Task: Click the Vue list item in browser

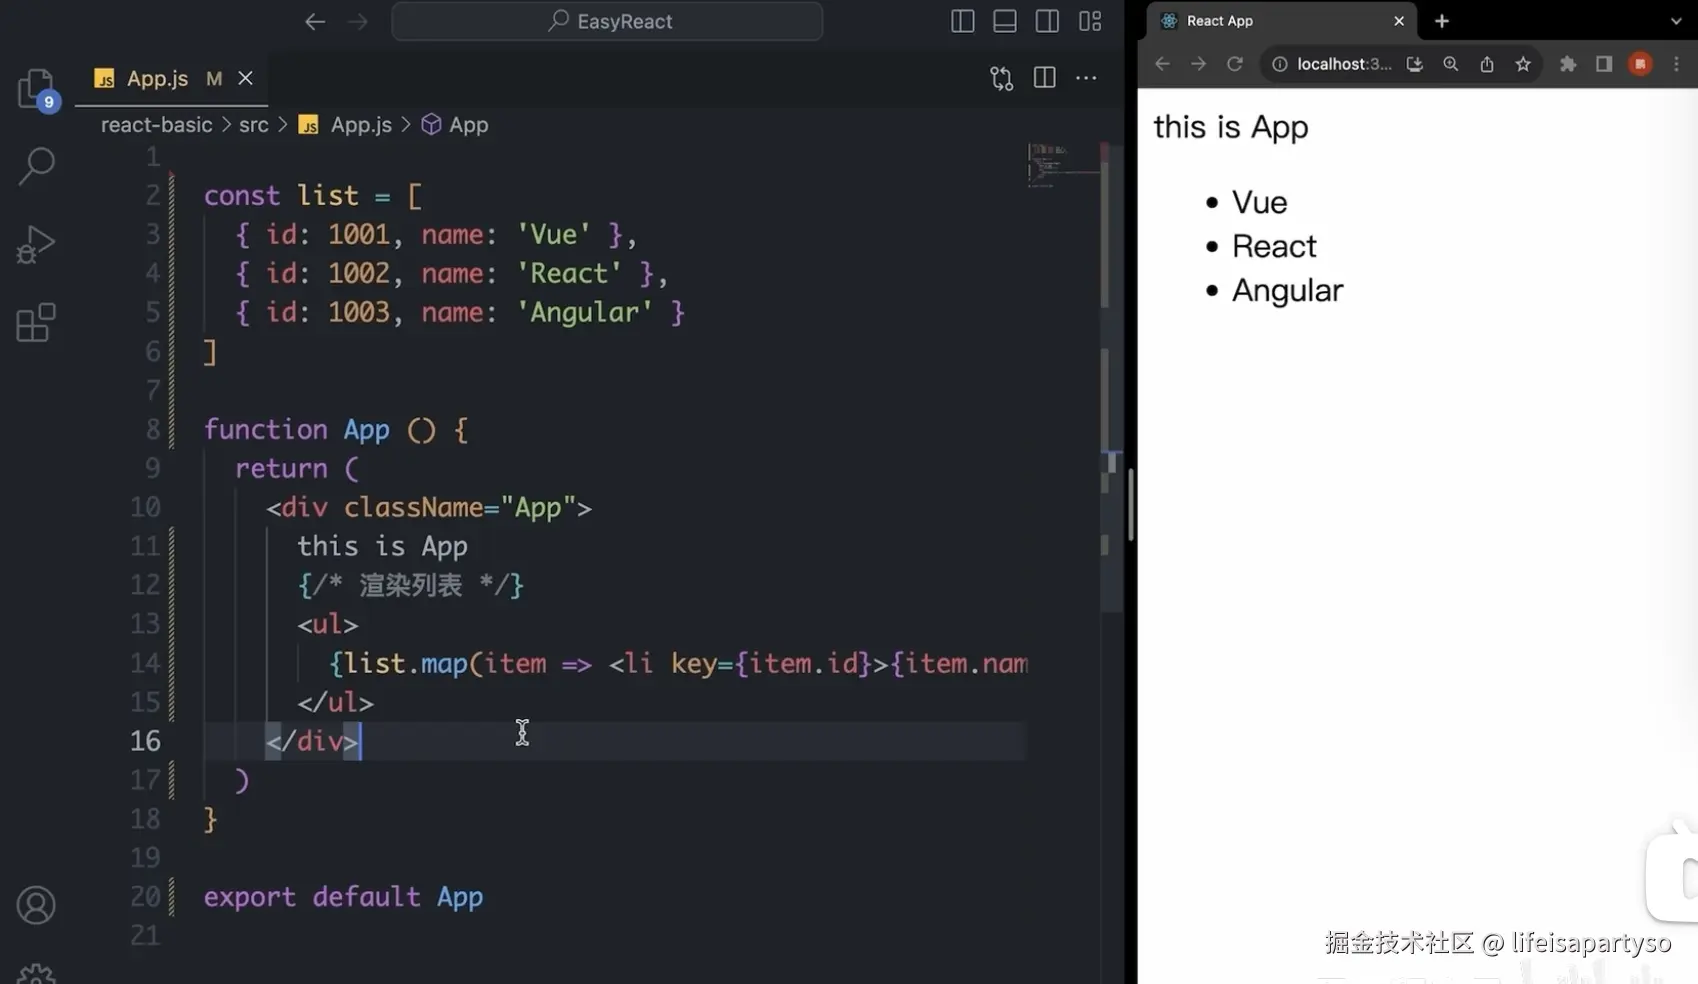Action: coord(1259,202)
